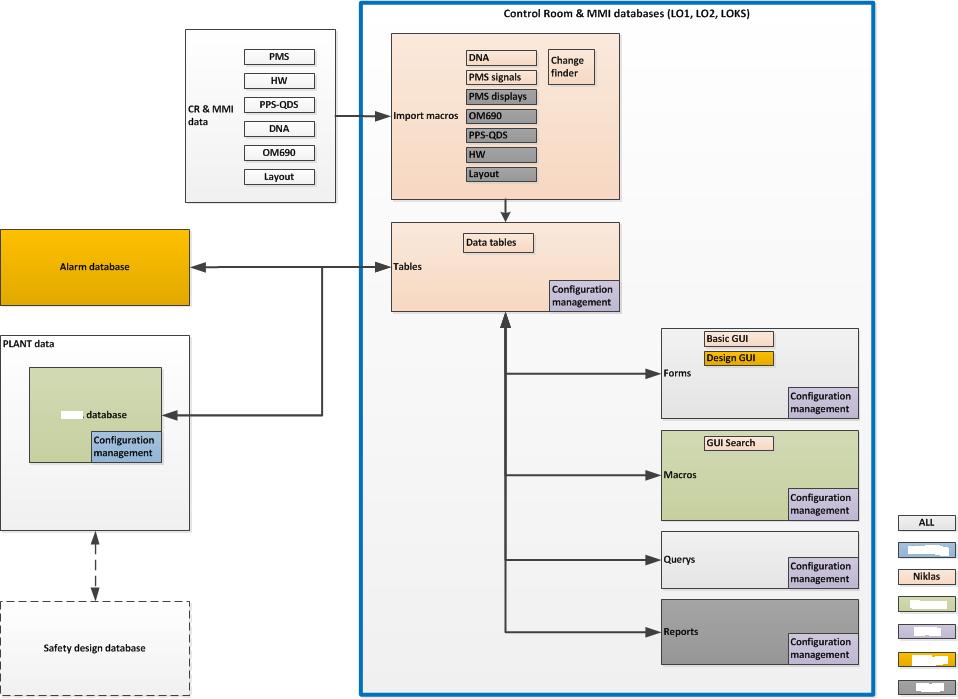Select the 'PMS signals' box

(x=501, y=78)
